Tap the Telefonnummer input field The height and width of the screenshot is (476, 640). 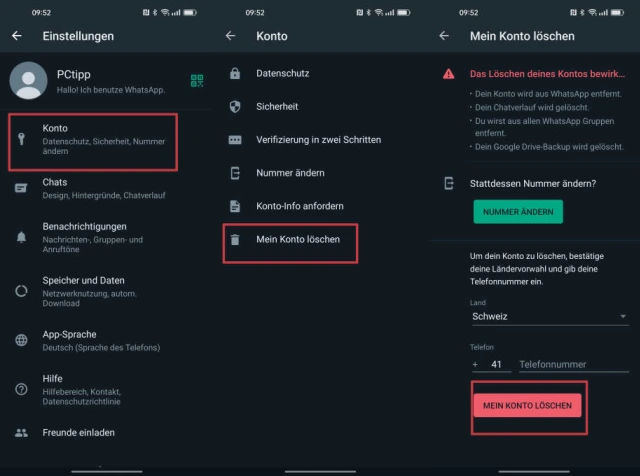tap(570, 365)
